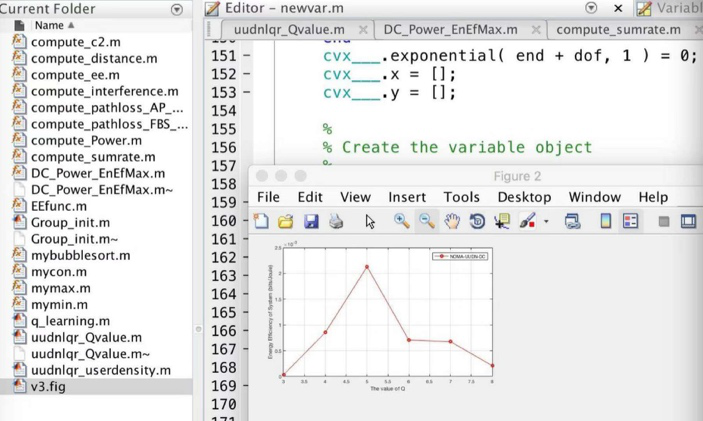Activate the Zoom Out magnifier tool

[427, 221]
